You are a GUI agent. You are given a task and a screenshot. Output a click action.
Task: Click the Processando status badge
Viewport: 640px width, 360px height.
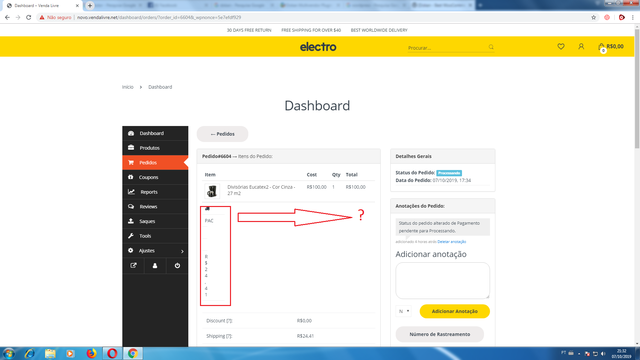pos(449,173)
